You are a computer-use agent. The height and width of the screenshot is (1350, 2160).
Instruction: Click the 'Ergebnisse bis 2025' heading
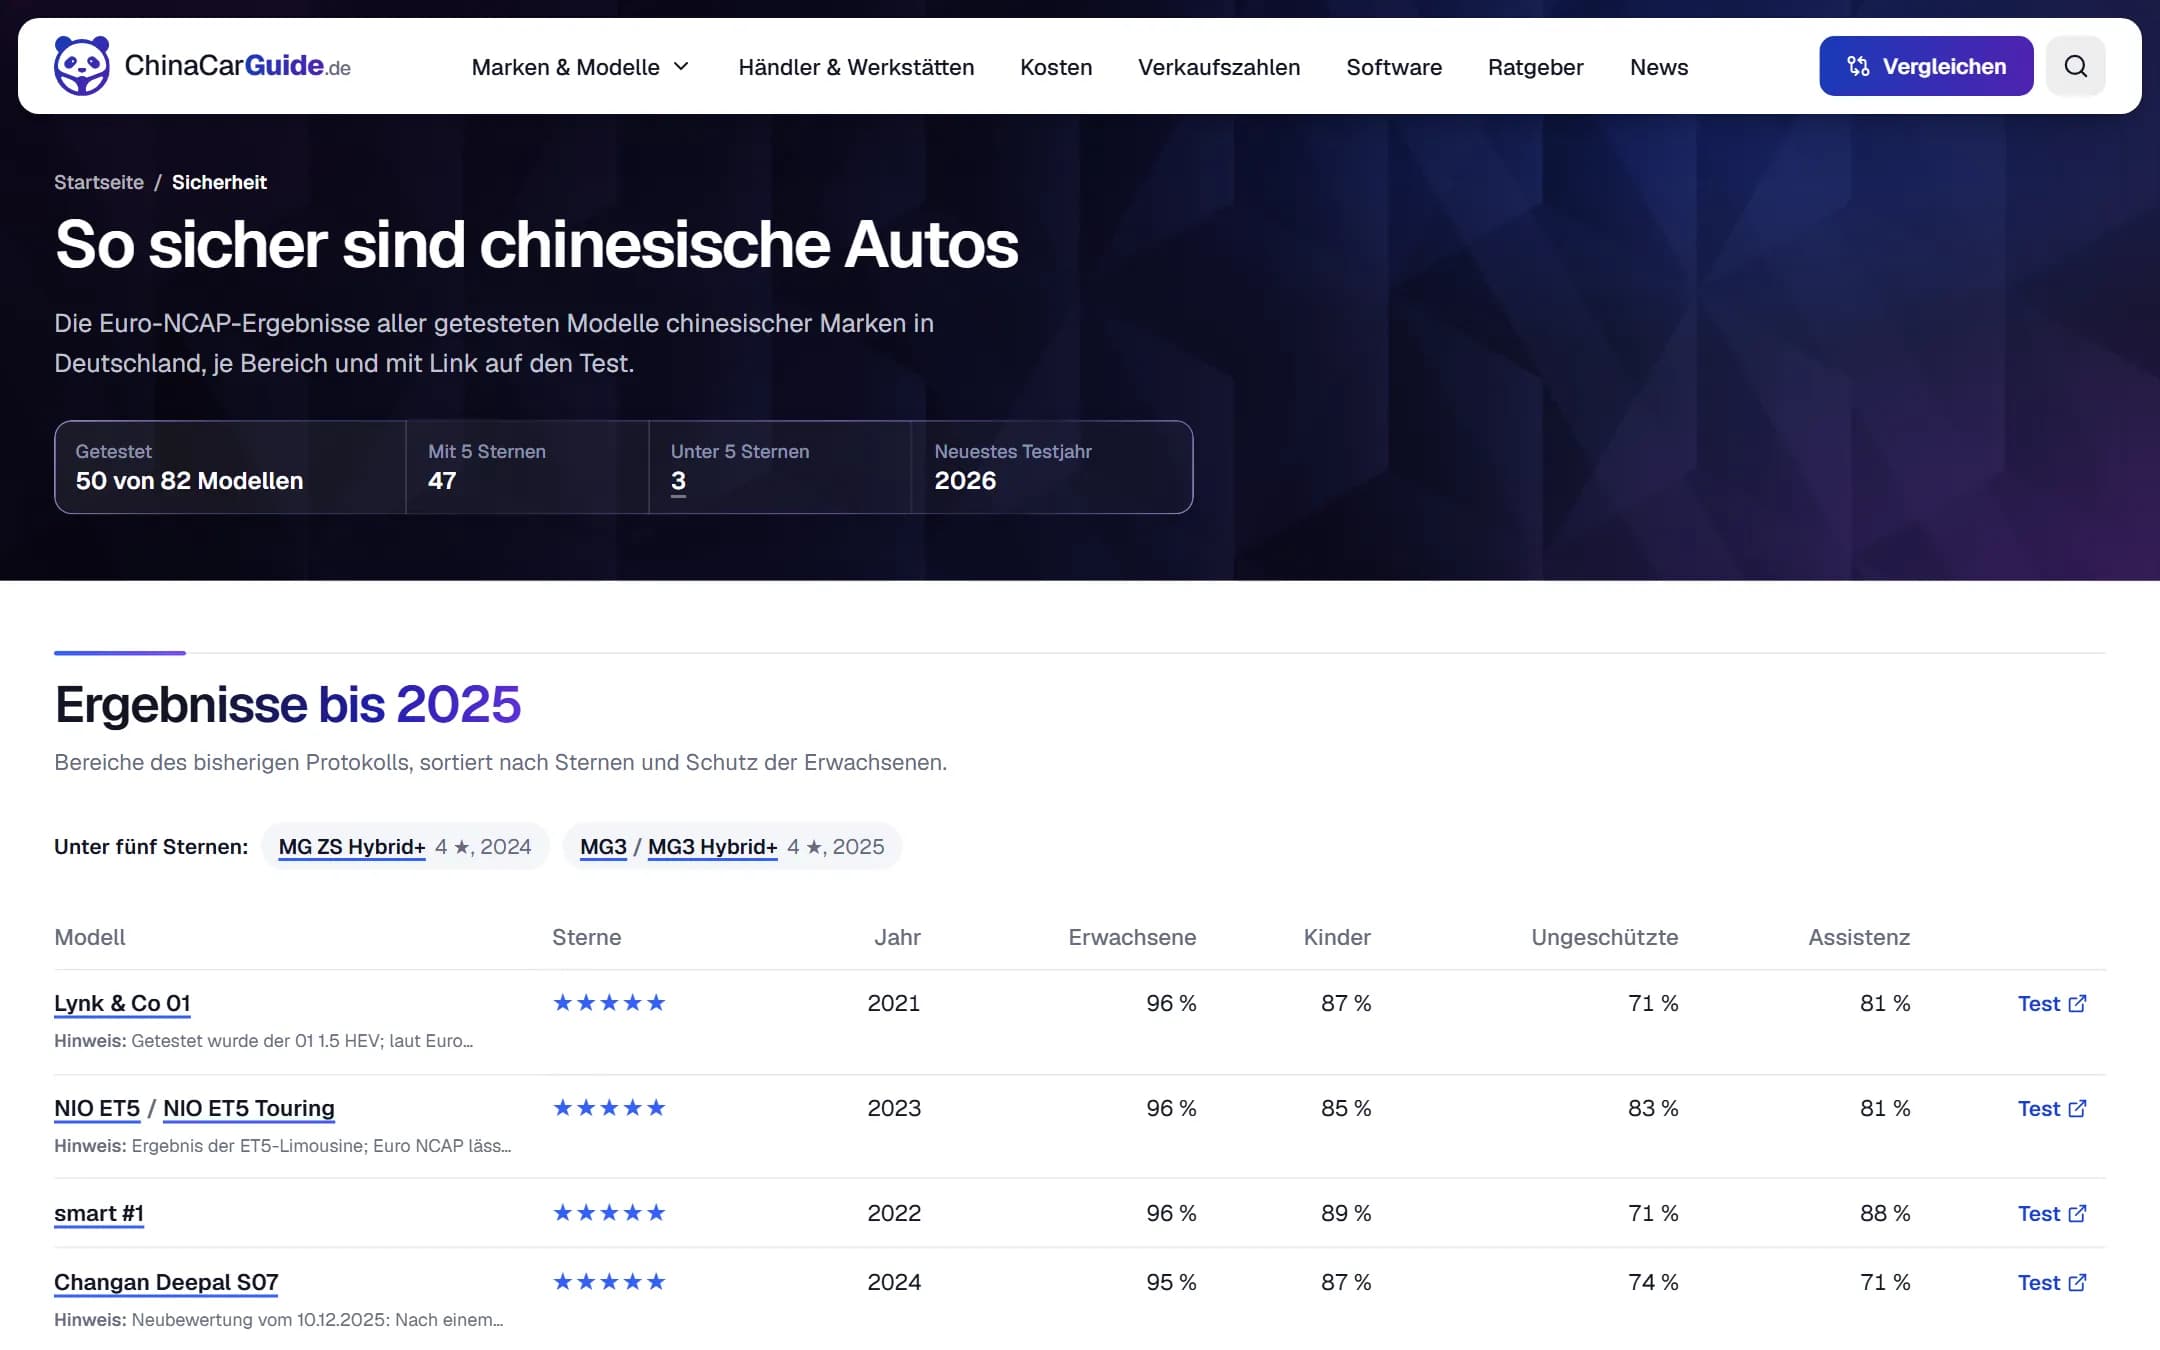[288, 704]
